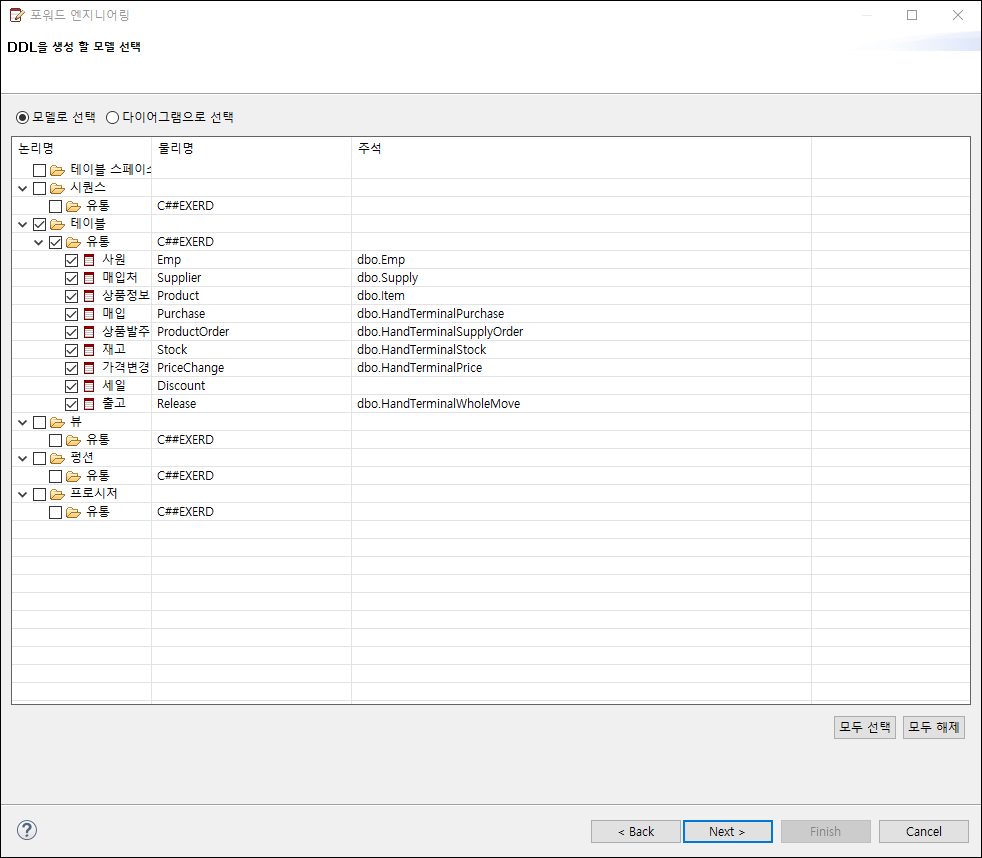
Task: Uncheck the 재고 (Stock) table checkbox
Action: (71, 350)
